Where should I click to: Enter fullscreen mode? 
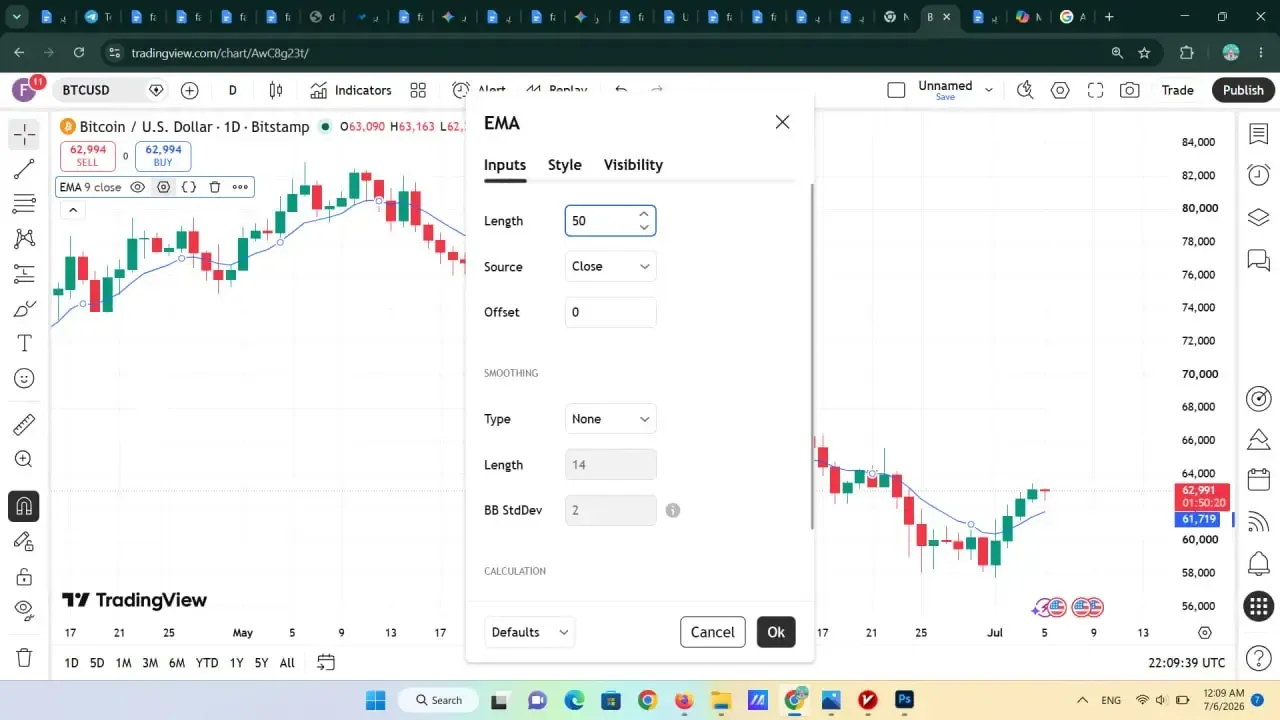point(1095,90)
